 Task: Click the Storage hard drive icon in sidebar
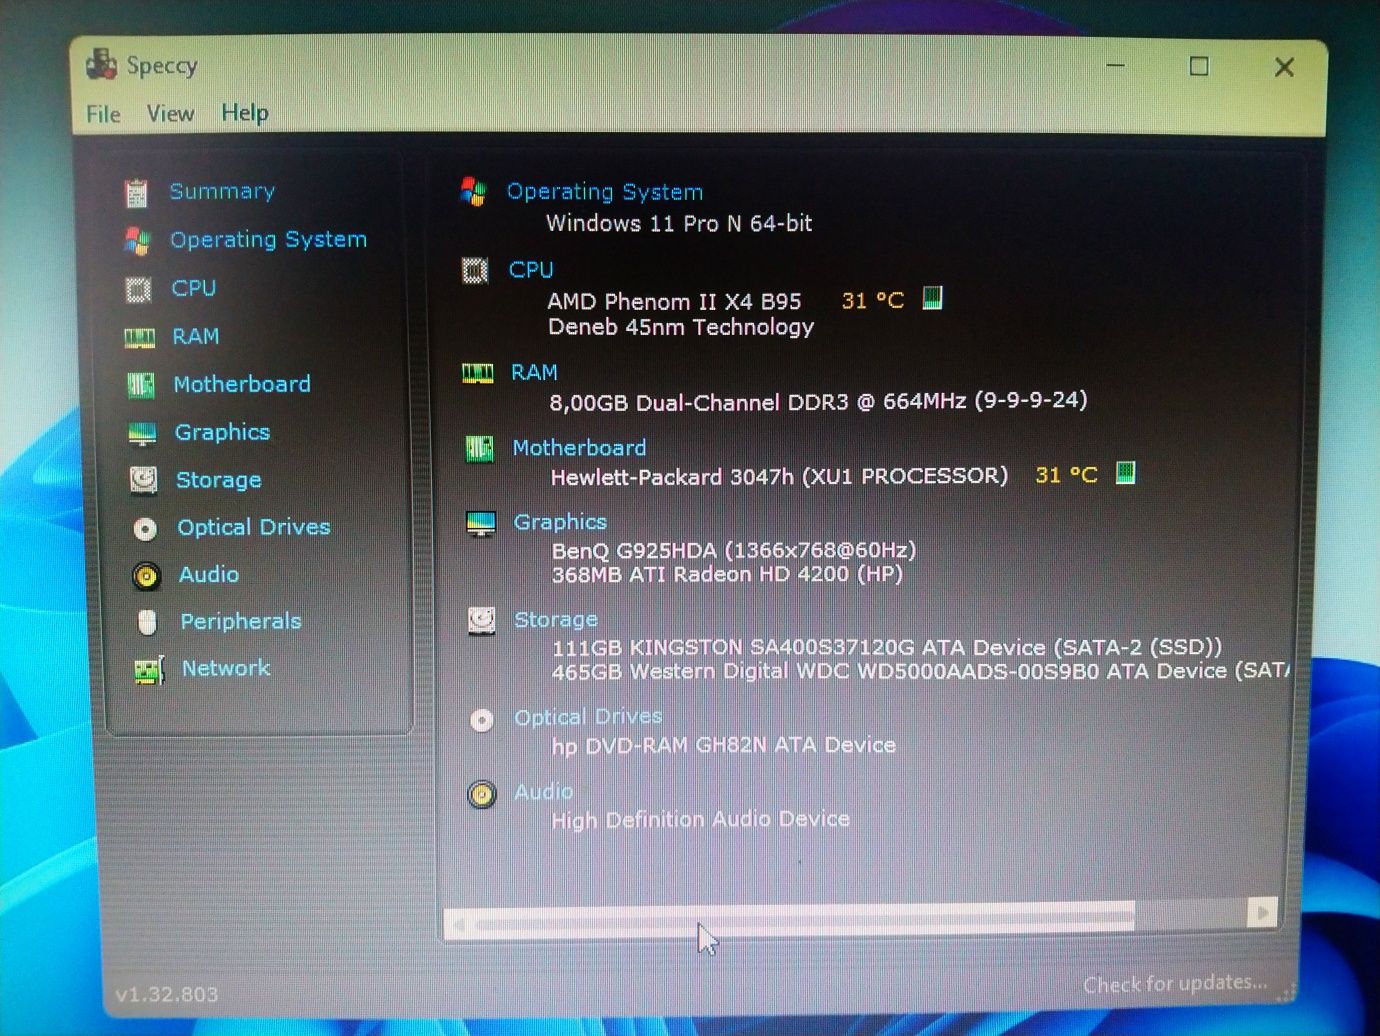(144, 481)
